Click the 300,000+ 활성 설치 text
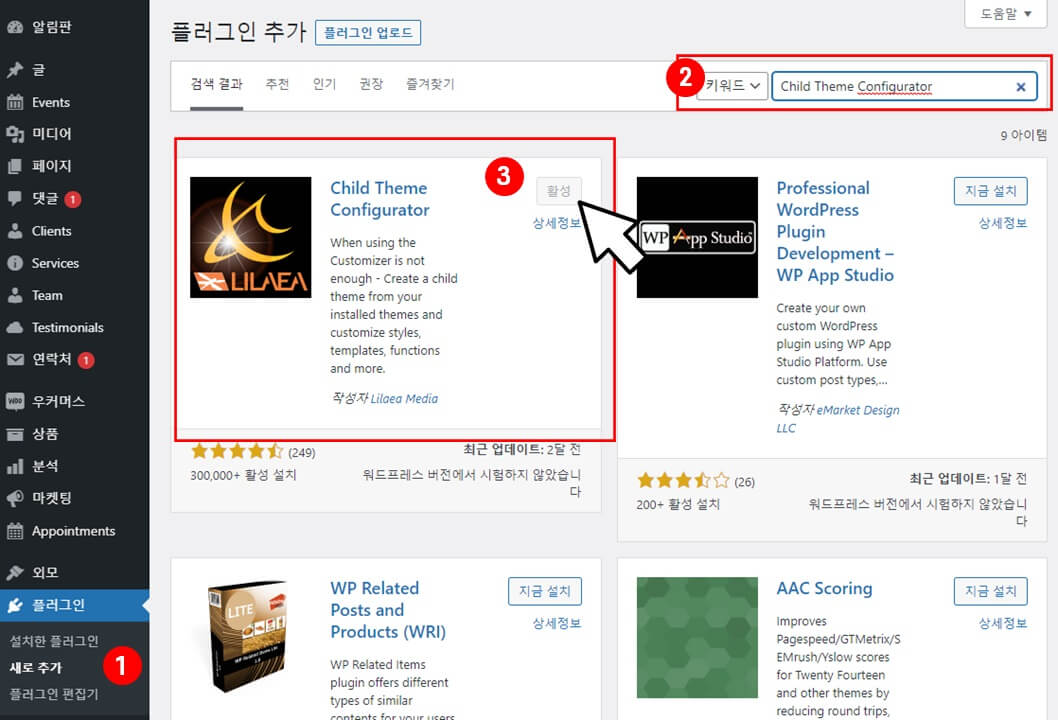Image resolution: width=1058 pixels, height=720 pixels. [x=244, y=476]
